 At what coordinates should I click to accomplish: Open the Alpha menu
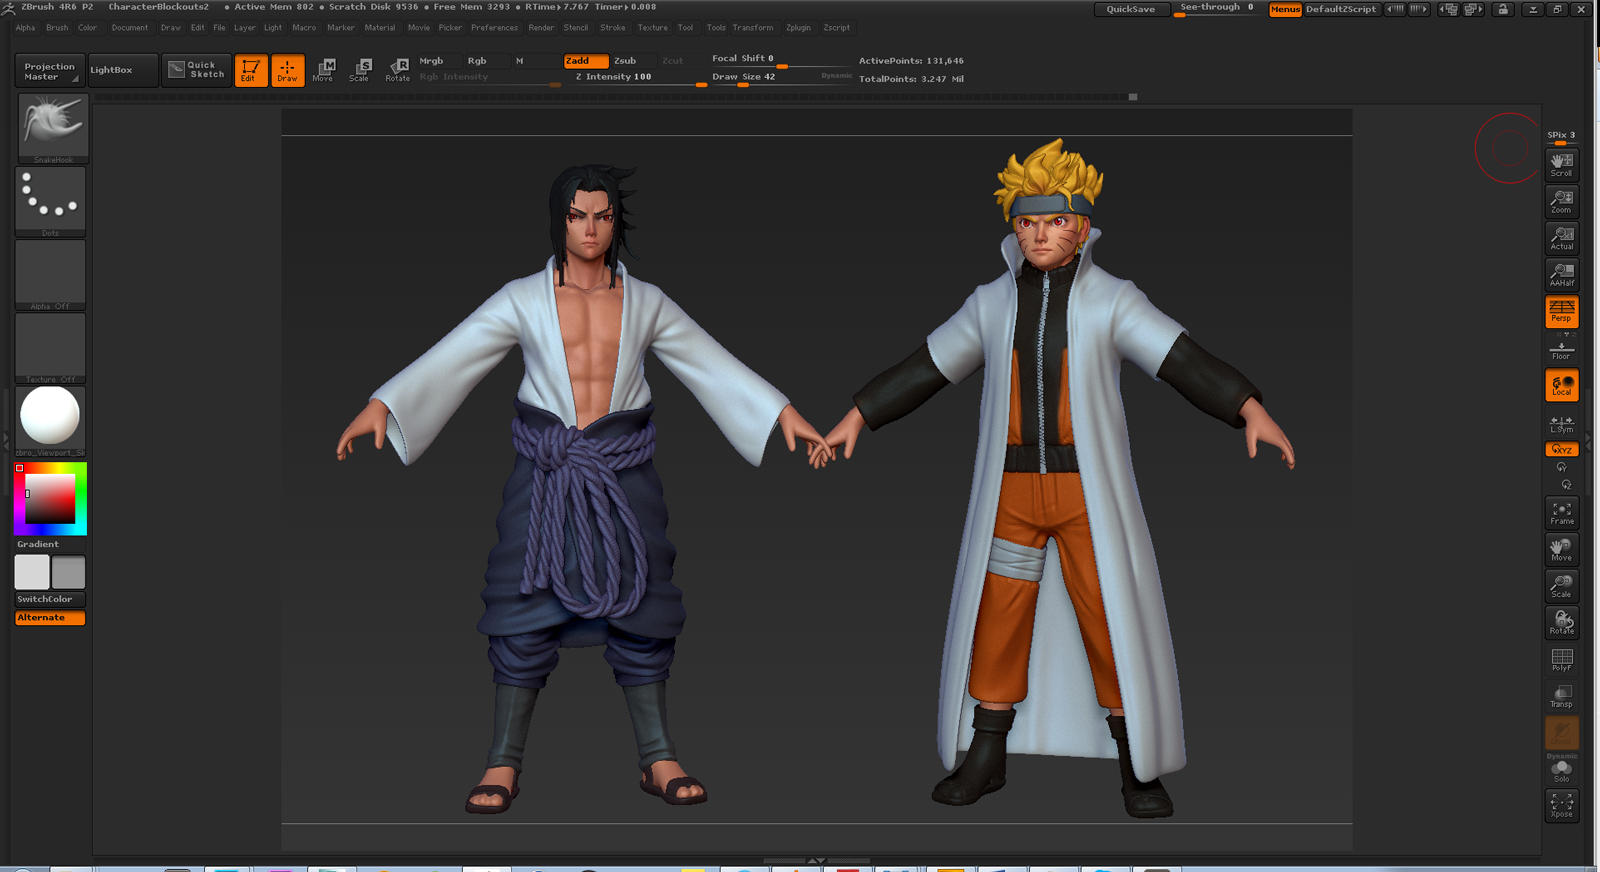point(25,28)
